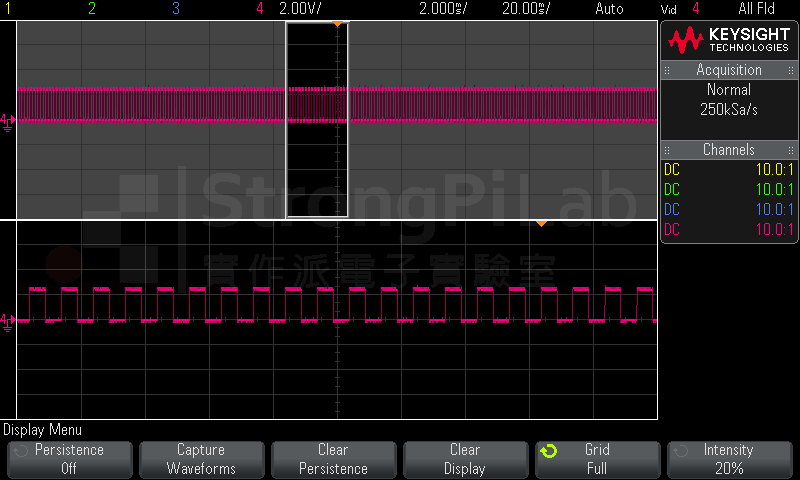800x480 pixels.
Task: Click the pink DC 10.0:1 channel row
Action: click(x=729, y=229)
